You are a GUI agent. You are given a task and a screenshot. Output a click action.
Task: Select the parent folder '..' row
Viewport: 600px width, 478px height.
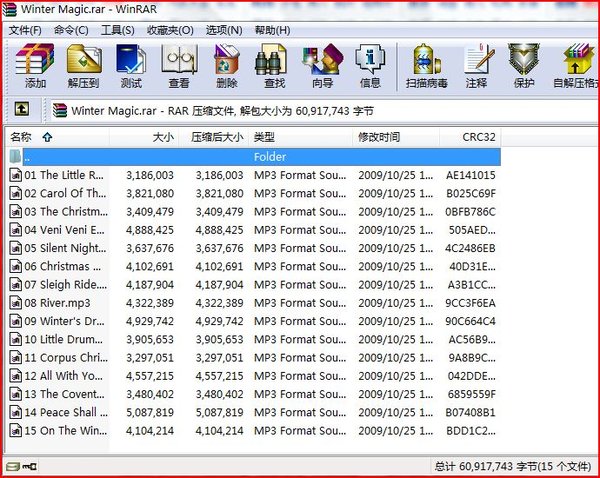254,157
